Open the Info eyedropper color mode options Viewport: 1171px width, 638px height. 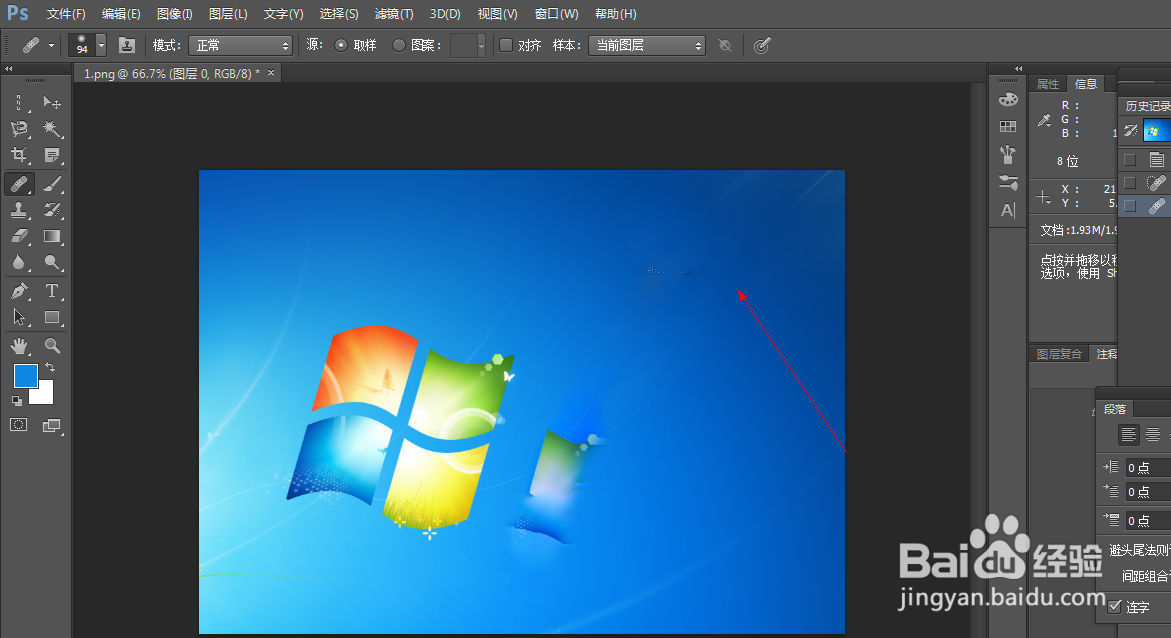[1045, 120]
